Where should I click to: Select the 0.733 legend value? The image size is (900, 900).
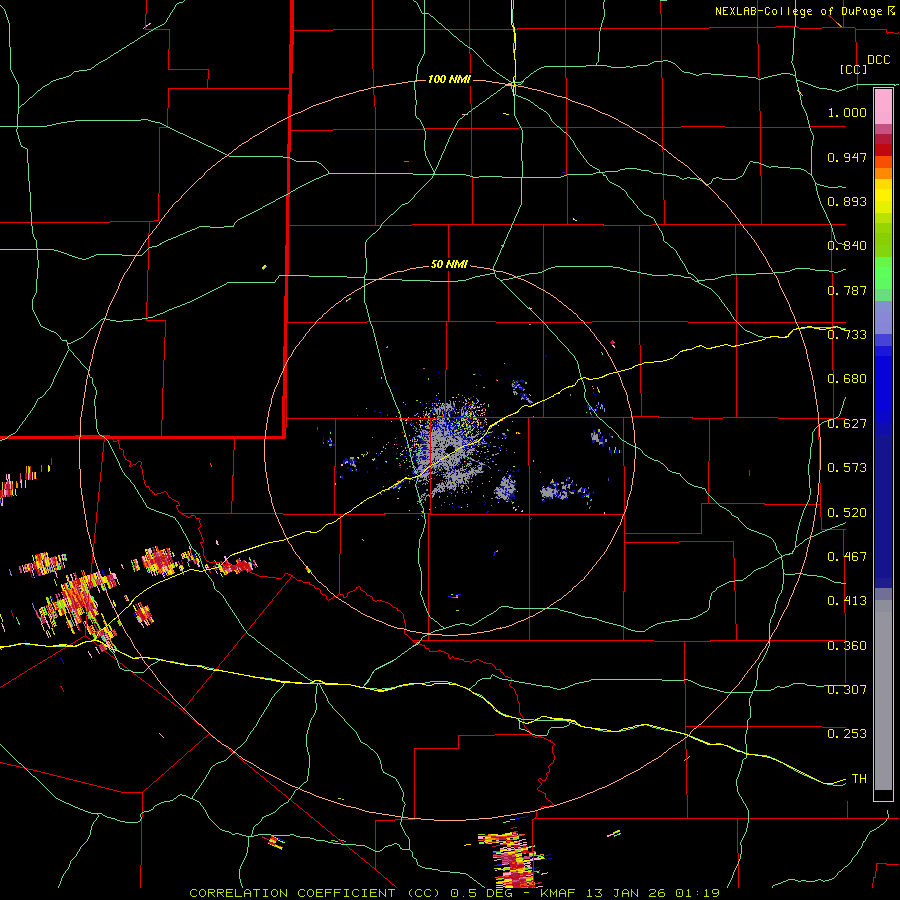(847, 335)
